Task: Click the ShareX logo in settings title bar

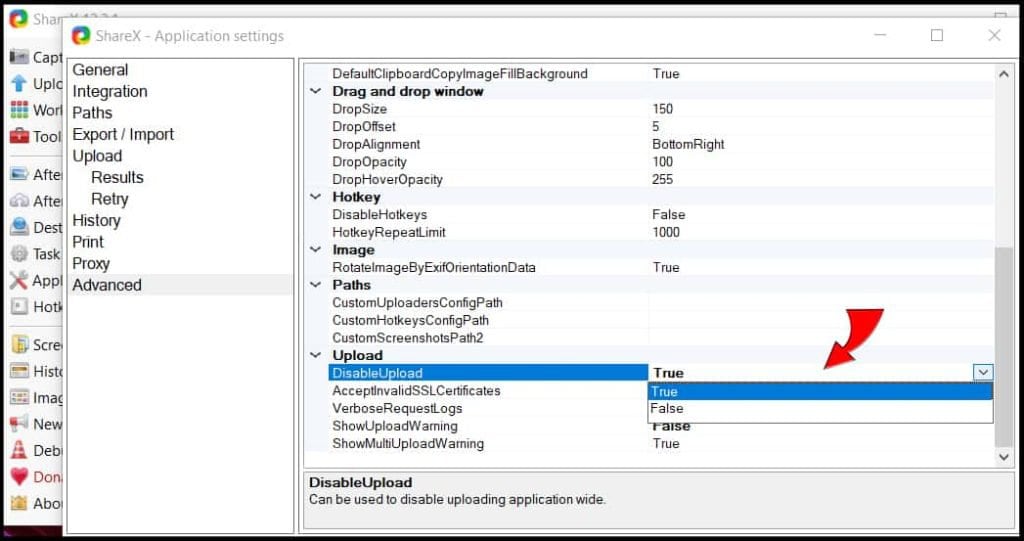Action: (x=80, y=35)
